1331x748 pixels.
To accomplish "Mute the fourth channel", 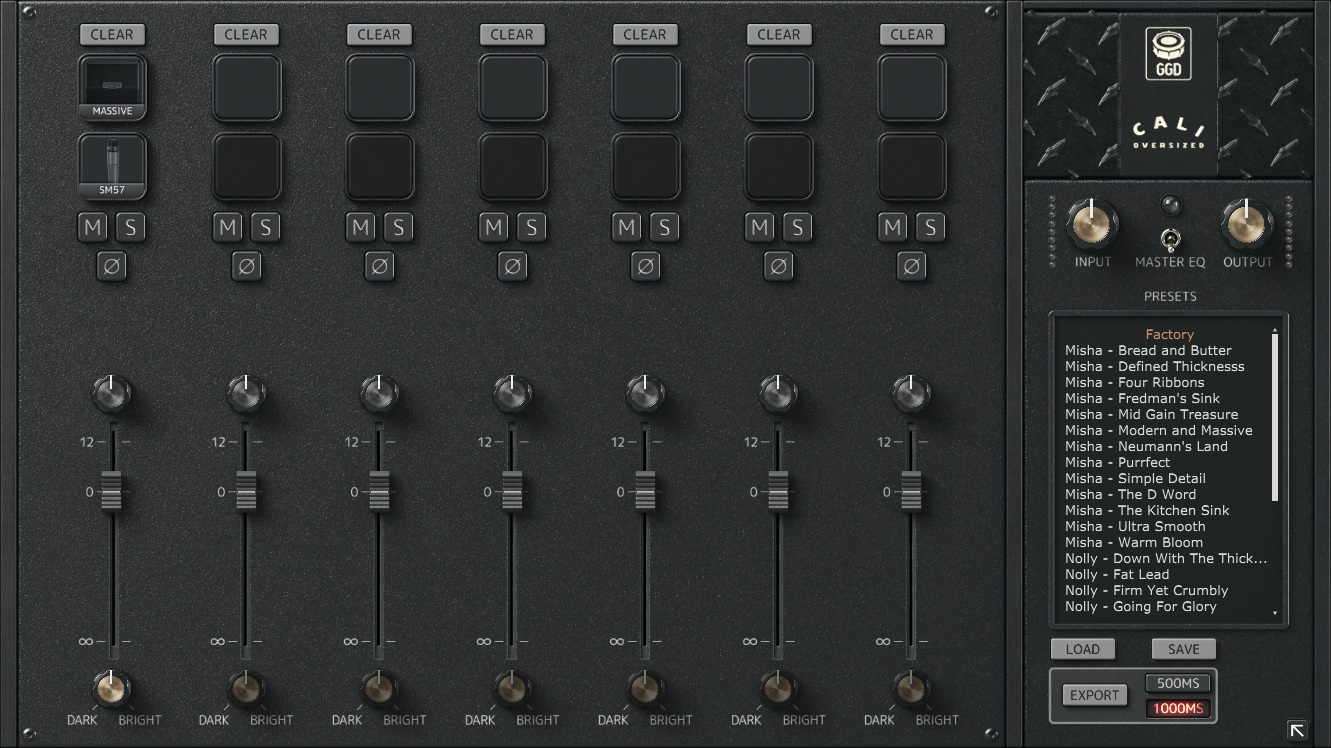I will [x=494, y=227].
